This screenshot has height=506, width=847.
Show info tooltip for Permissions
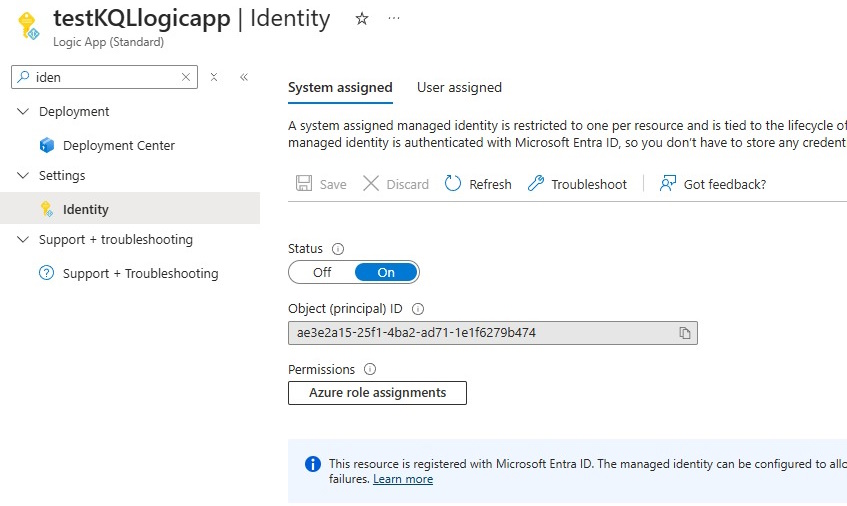coord(370,369)
